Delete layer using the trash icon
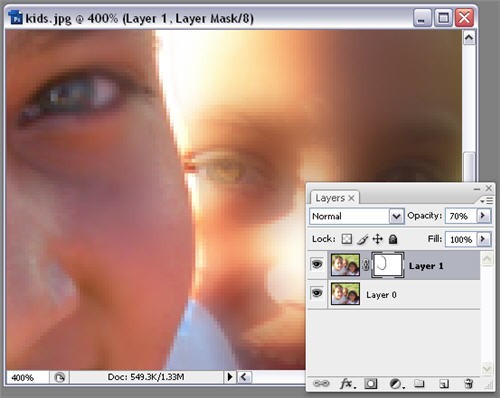The width and height of the screenshot is (500, 398). pos(469,384)
